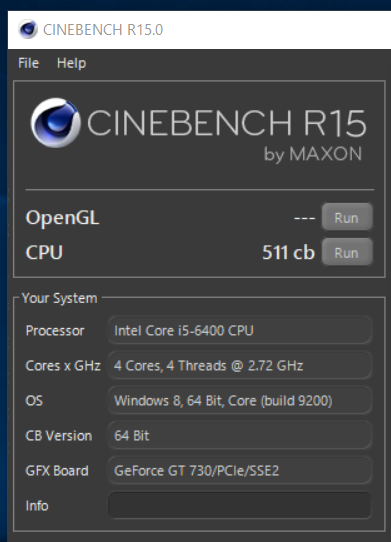The width and height of the screenshot is (391, 542).
Task: Click the by MAXON text
Action: click(x=313, y=154)
